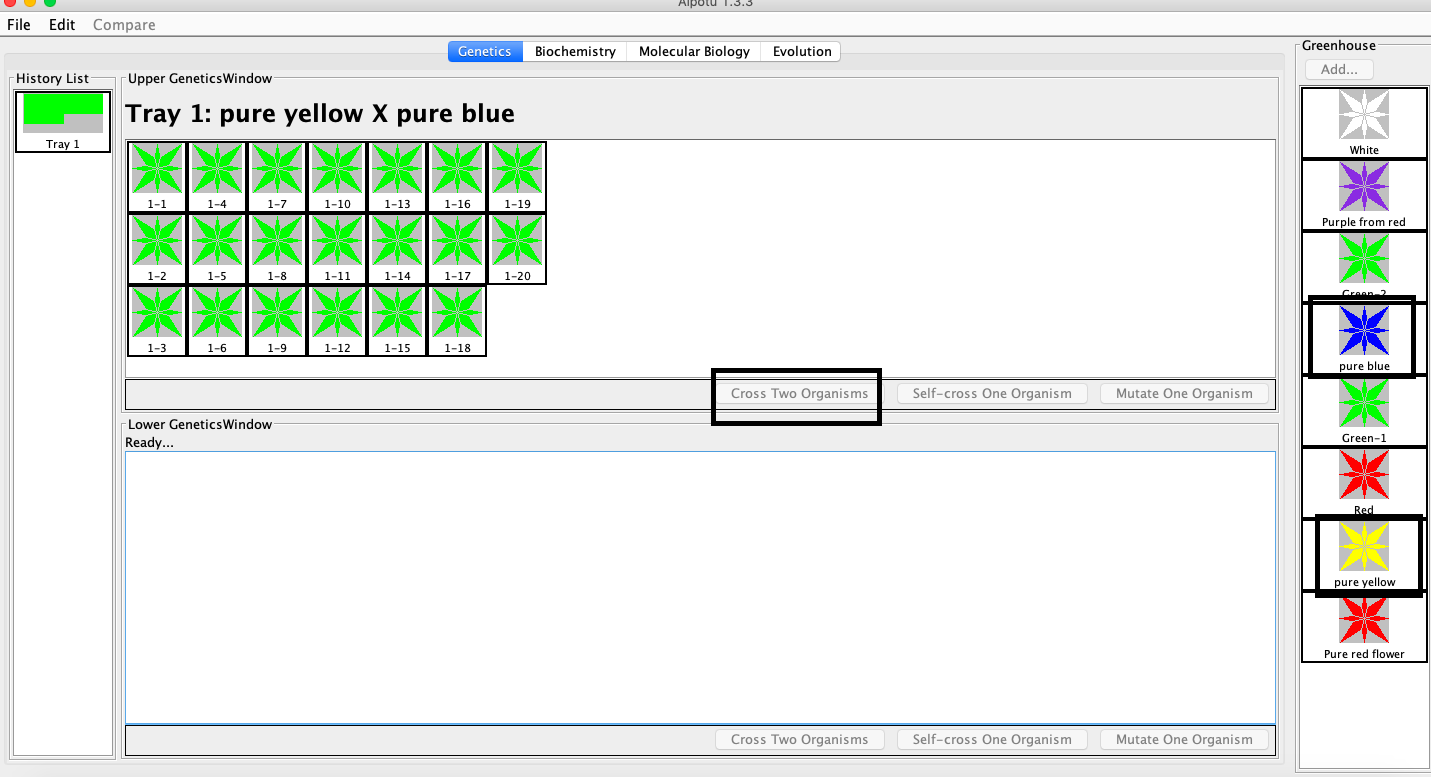Screen dimensions: 1431x777
Task: Open the File menu
Action: click(x=19, y=24)
